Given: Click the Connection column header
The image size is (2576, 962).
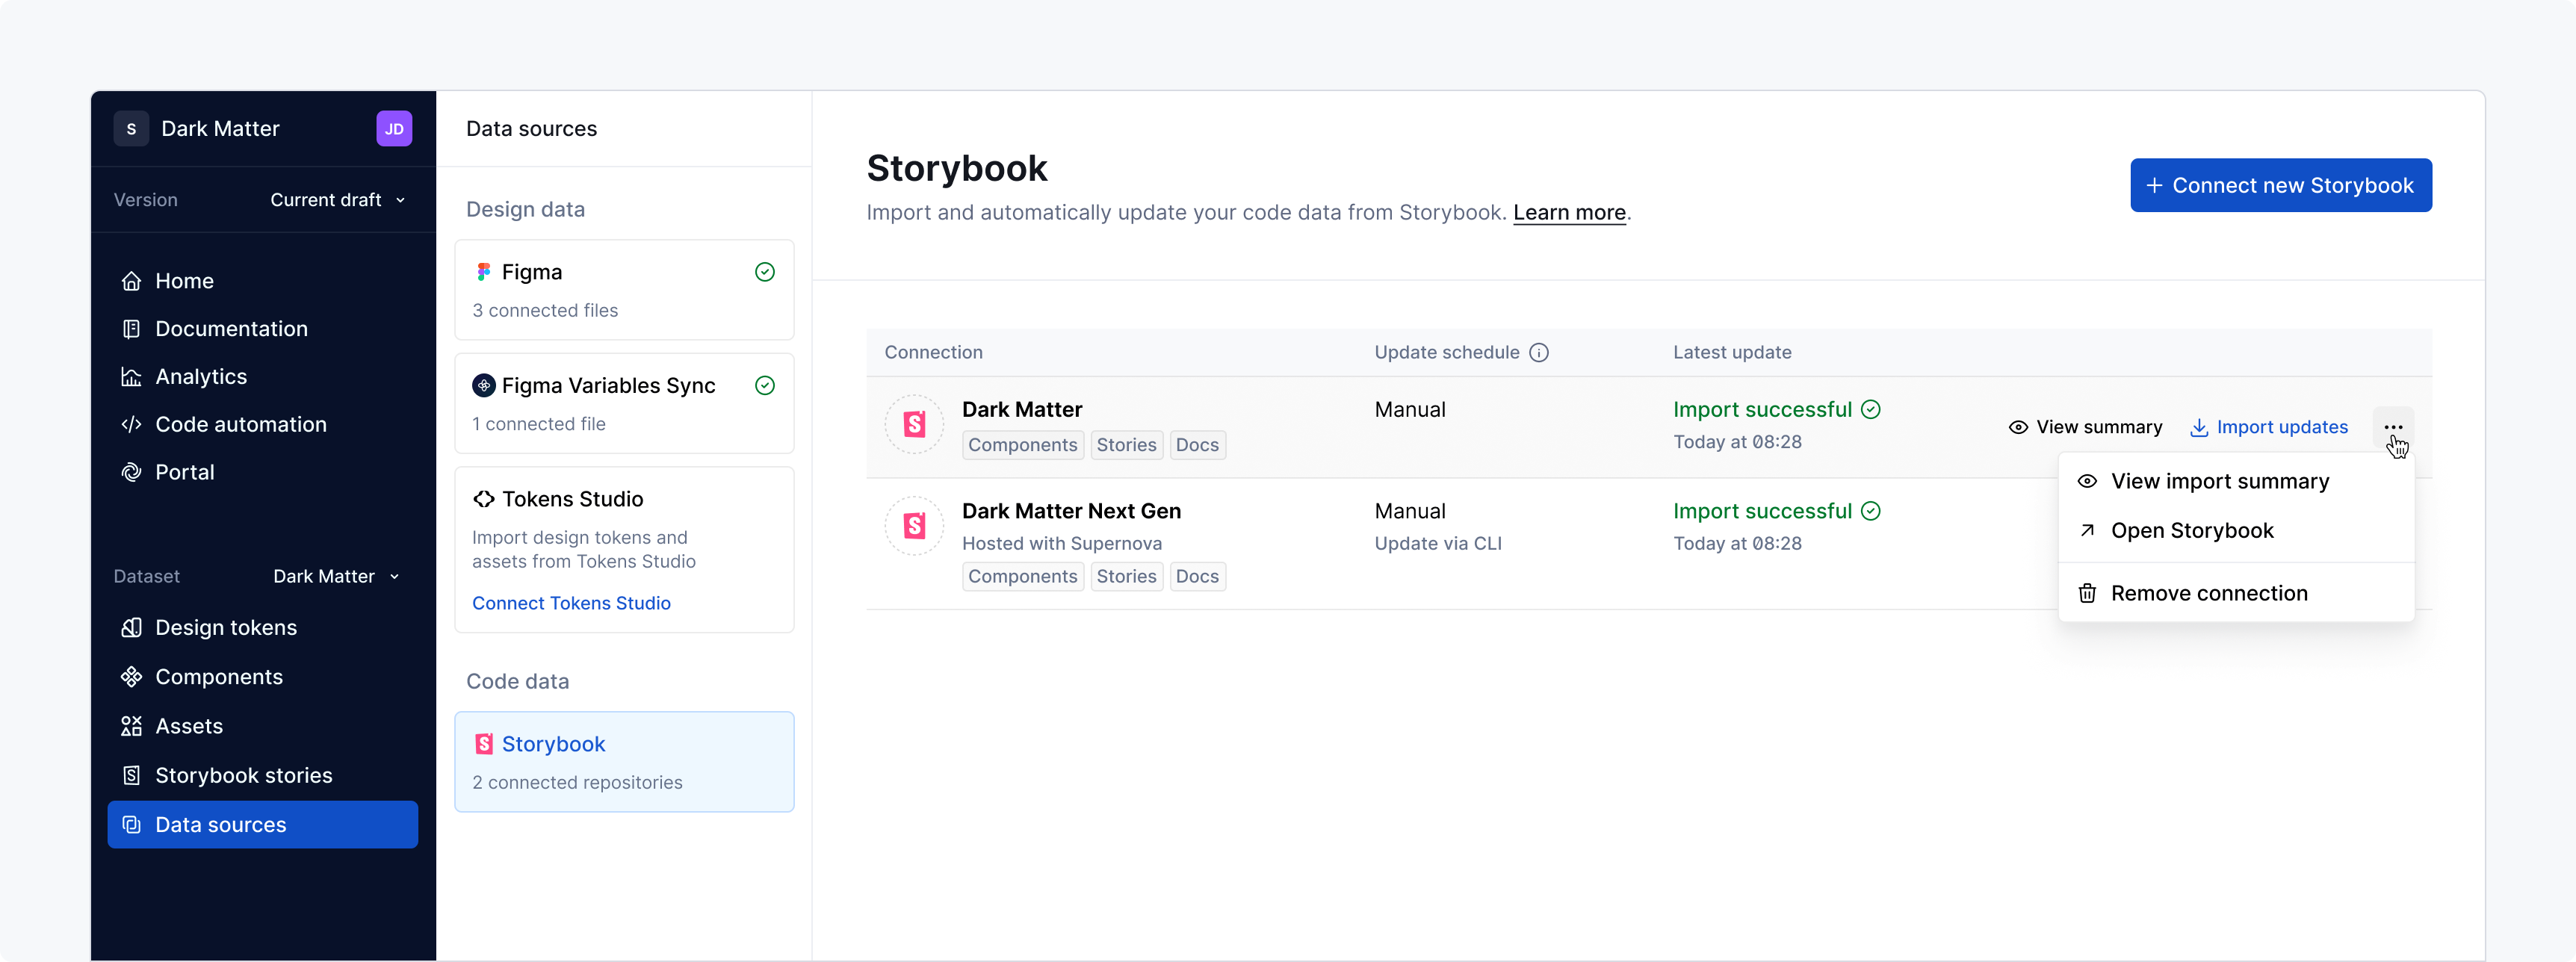Looking at the screenshot, I should coord(933,353).
